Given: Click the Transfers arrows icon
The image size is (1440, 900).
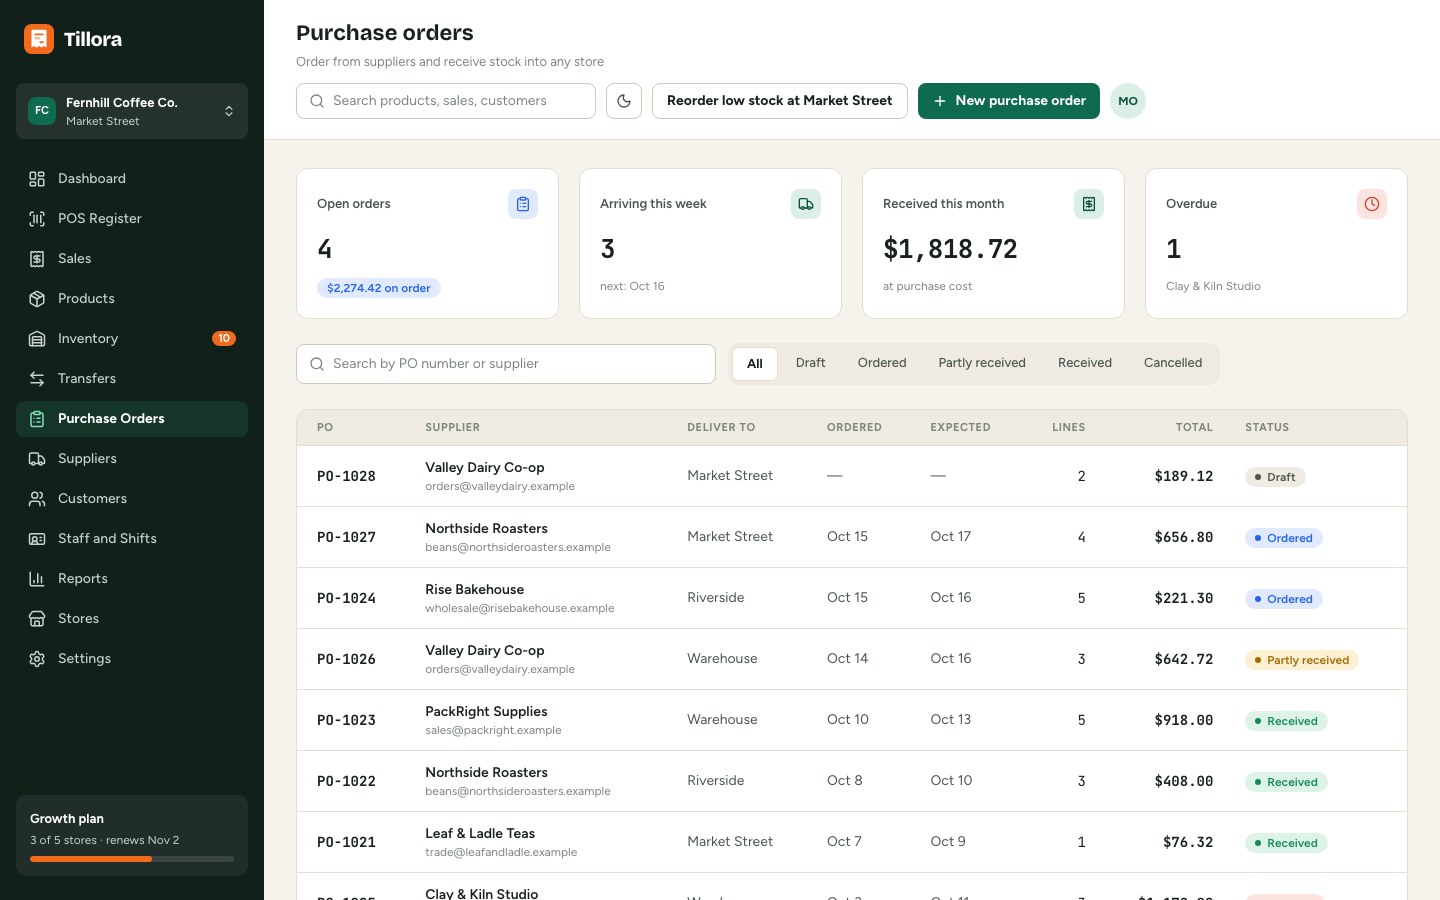Looking at the screenshot, I should (37, 379).
